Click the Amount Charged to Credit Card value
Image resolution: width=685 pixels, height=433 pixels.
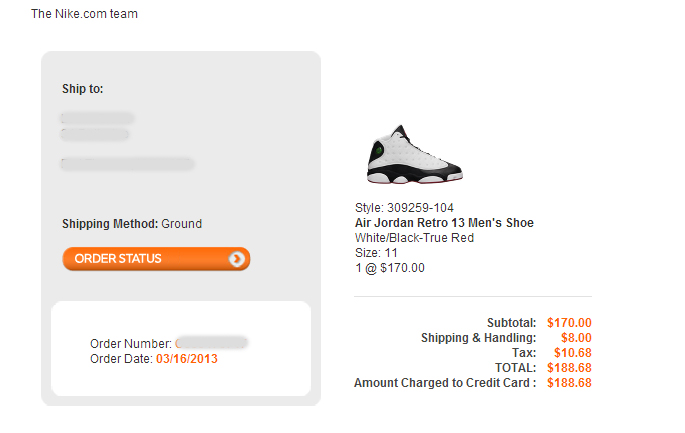click(x=569, y=383)
